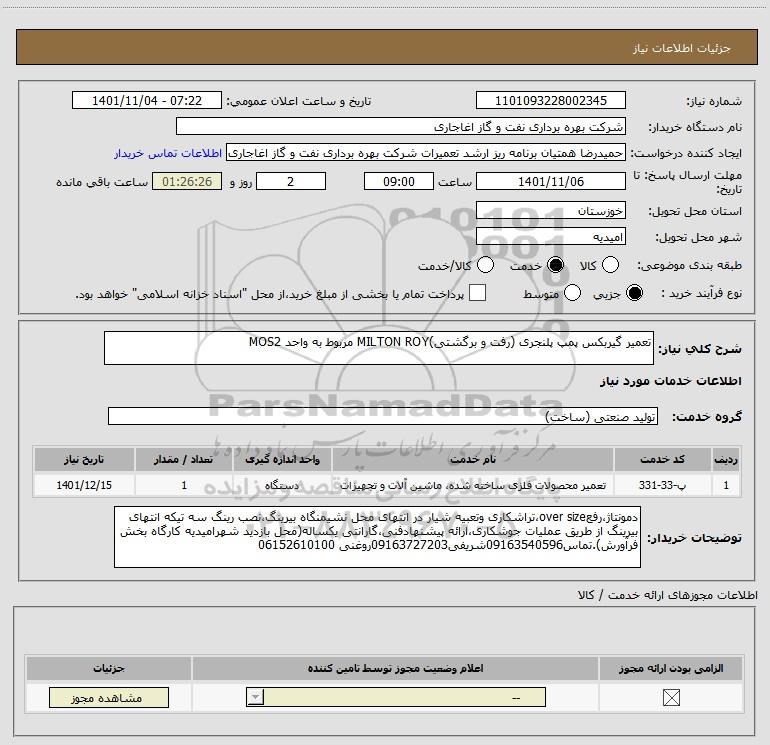
Task: Toggle the mandatory license checkbox icon
Action: (x=671, y=697)
